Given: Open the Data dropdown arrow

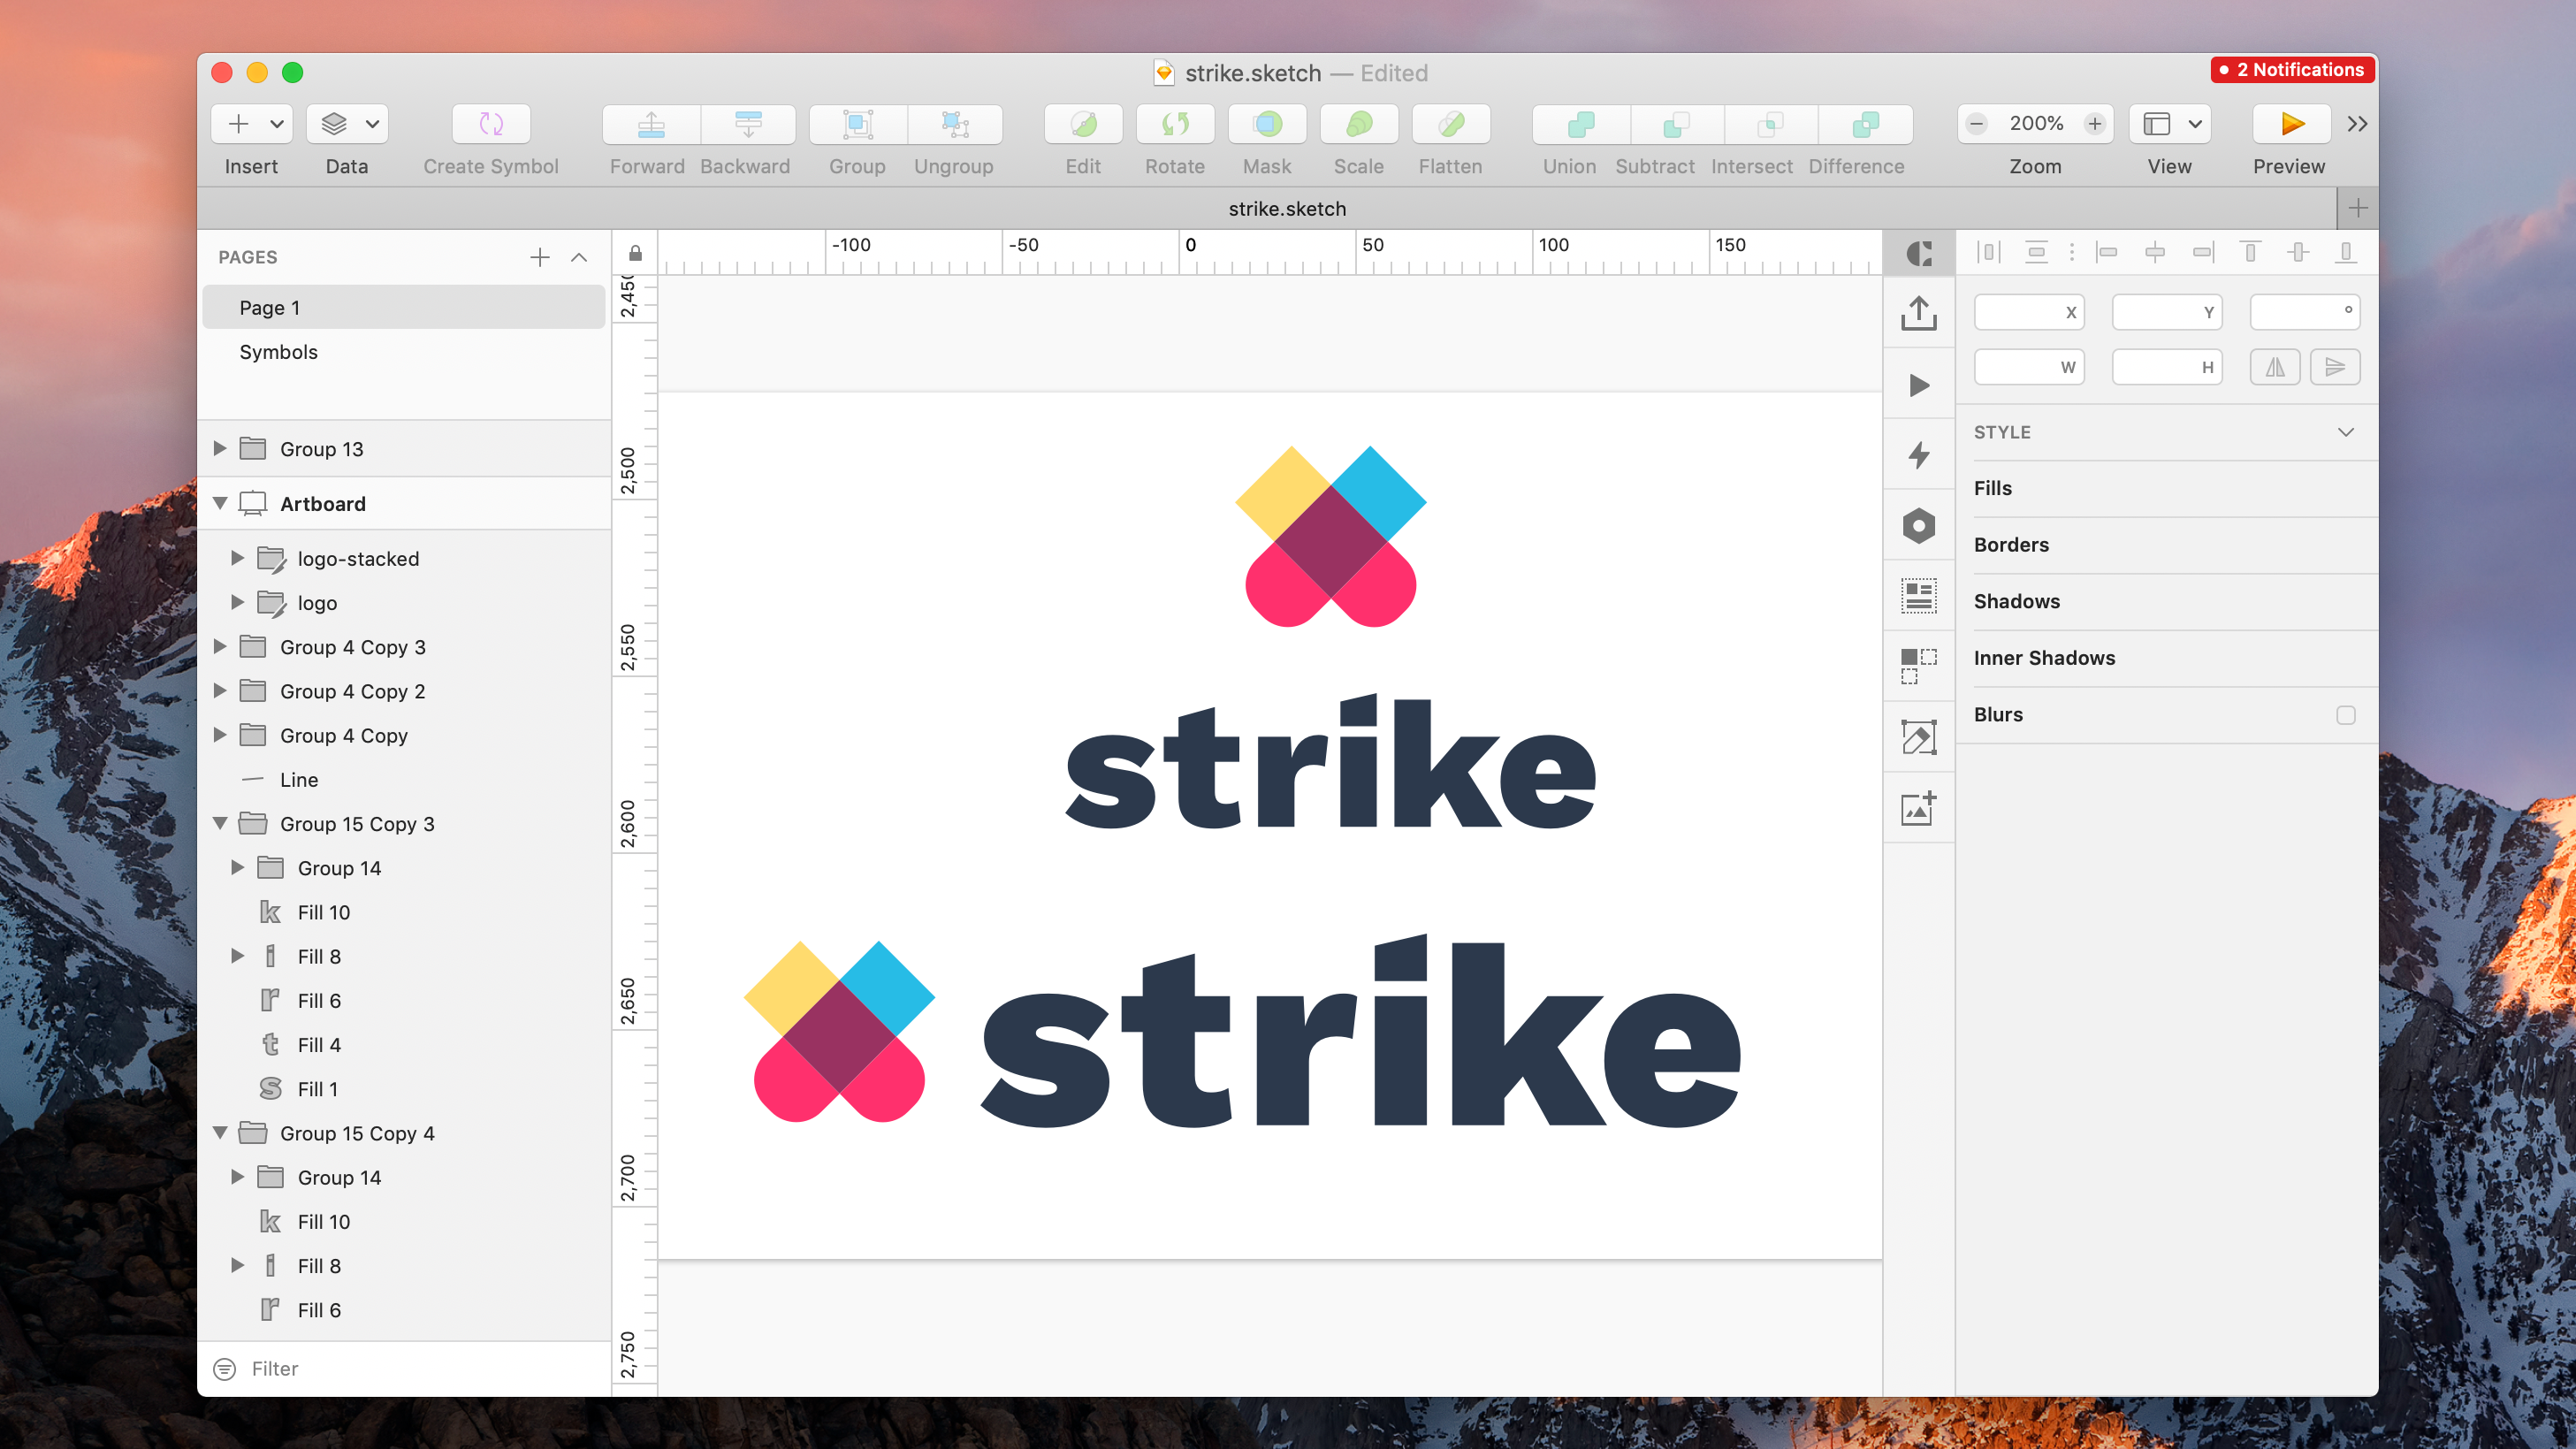Looking at the screenshot, I should click(372, 124).
